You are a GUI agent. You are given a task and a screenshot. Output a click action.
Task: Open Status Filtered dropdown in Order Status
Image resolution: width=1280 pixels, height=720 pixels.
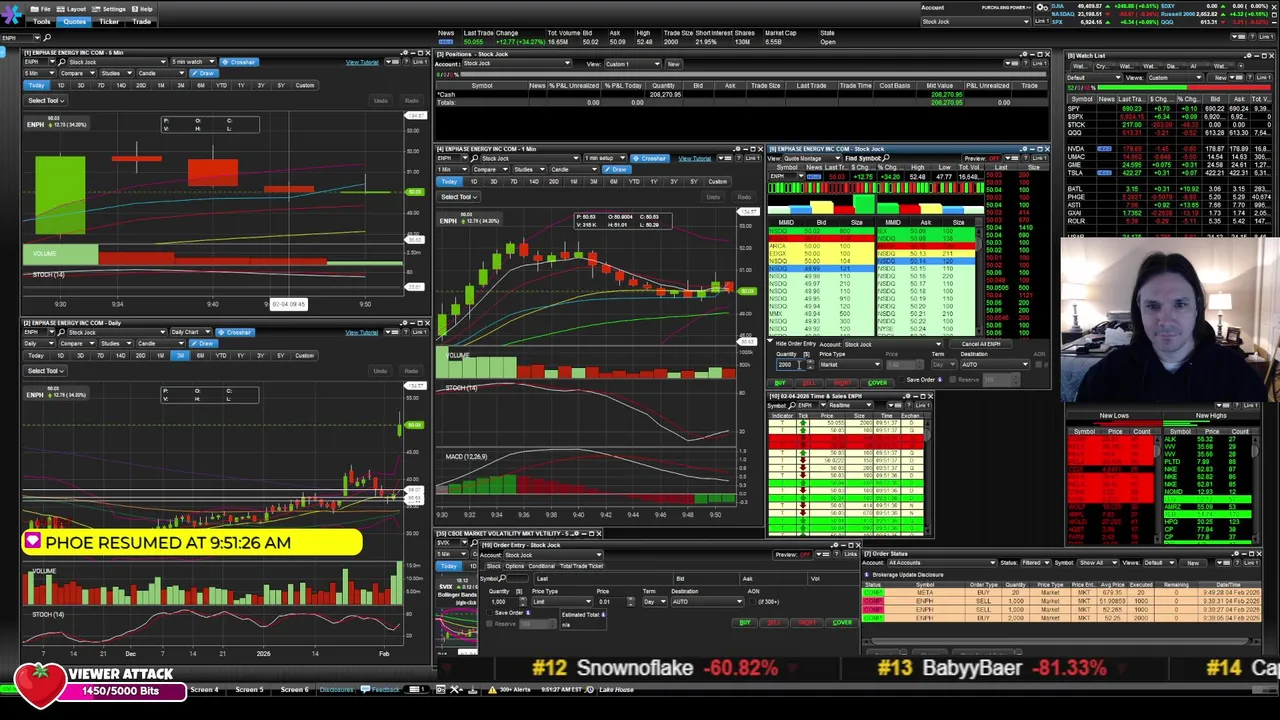coord(1036,563)
